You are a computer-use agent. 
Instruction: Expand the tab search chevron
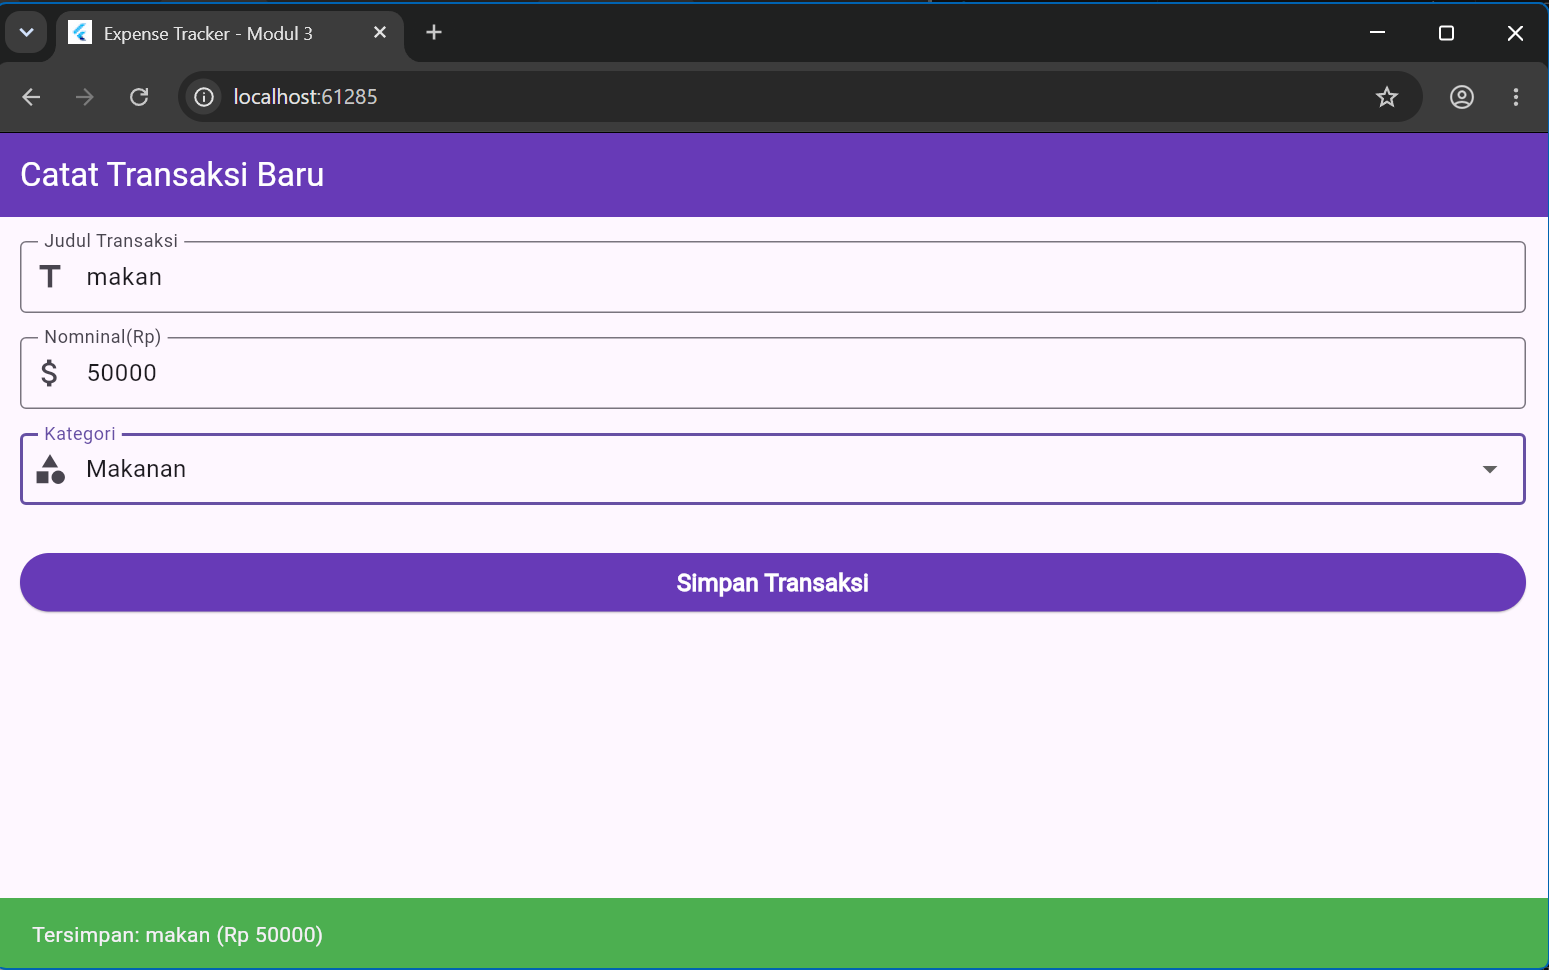coord(27,33)
